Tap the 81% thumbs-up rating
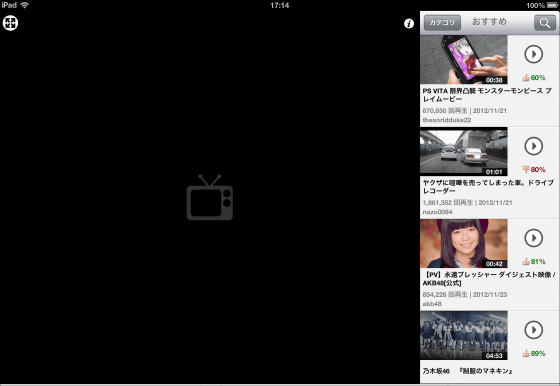Image resolution: width=560 pixels, height=386 pixels. tap(534, 261)
